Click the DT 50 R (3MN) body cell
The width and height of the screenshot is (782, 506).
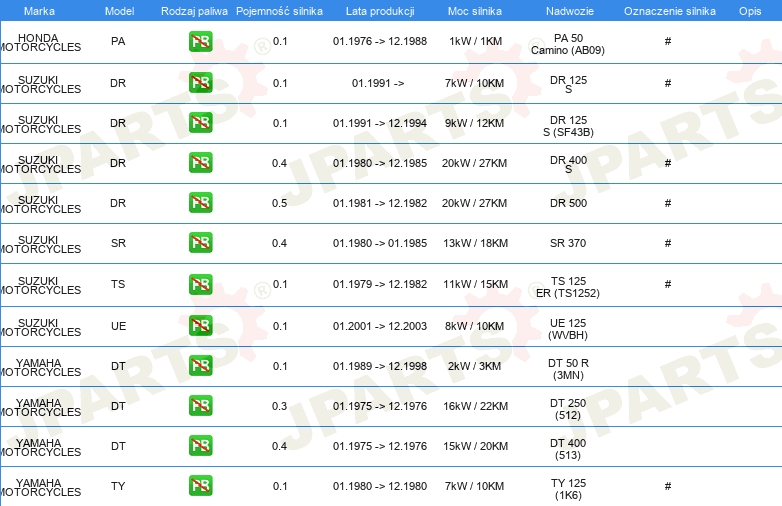(x=569, y=369)
